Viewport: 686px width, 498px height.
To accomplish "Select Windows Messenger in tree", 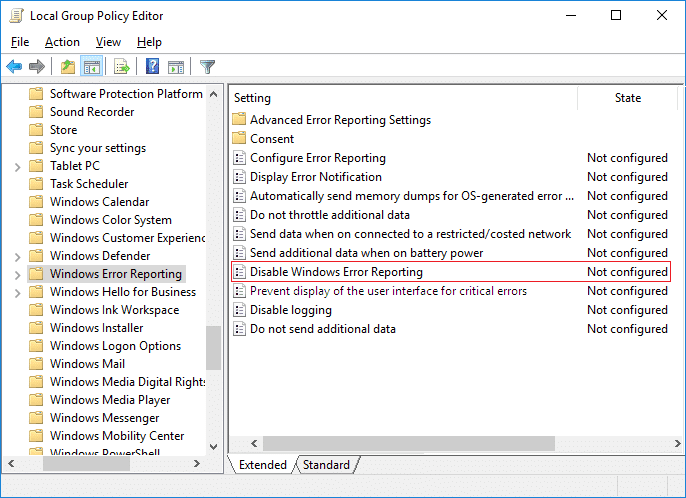I will (x=104, y=417).
